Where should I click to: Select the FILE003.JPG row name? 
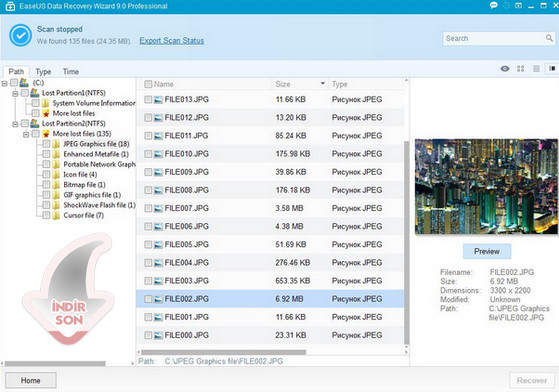pyautogui.click(x=186, y=281)
